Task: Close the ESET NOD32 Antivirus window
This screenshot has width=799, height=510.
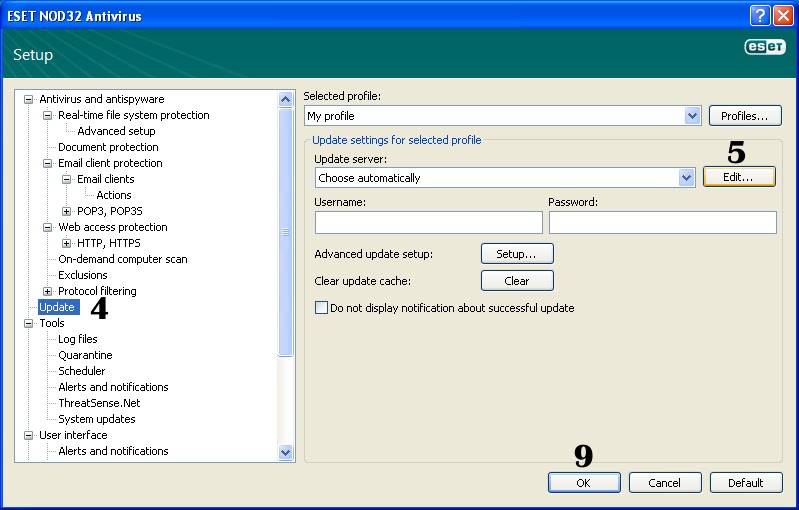Action: [x=783, y=15]
